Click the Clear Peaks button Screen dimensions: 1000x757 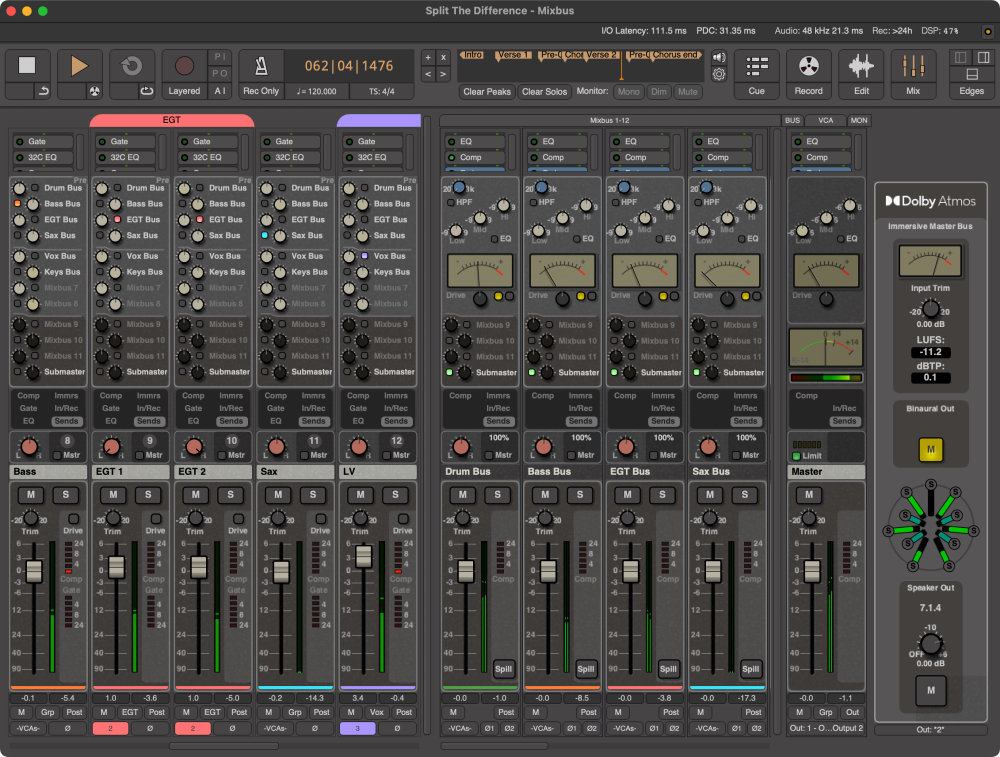click(x=486, y=91)
